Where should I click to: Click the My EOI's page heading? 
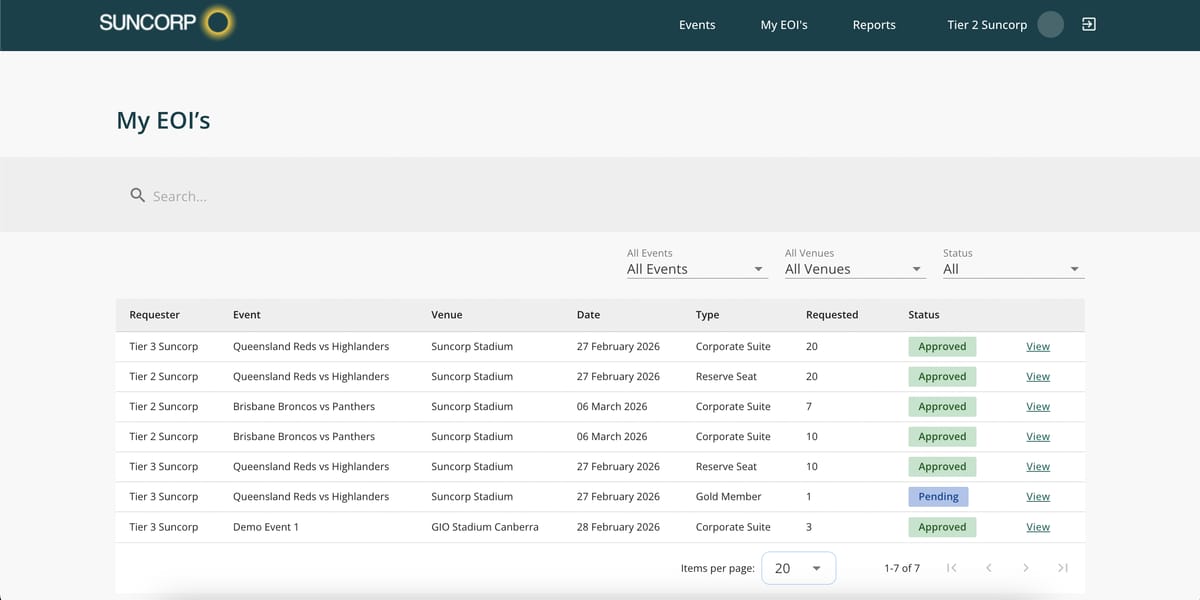(x=163, y=120)
